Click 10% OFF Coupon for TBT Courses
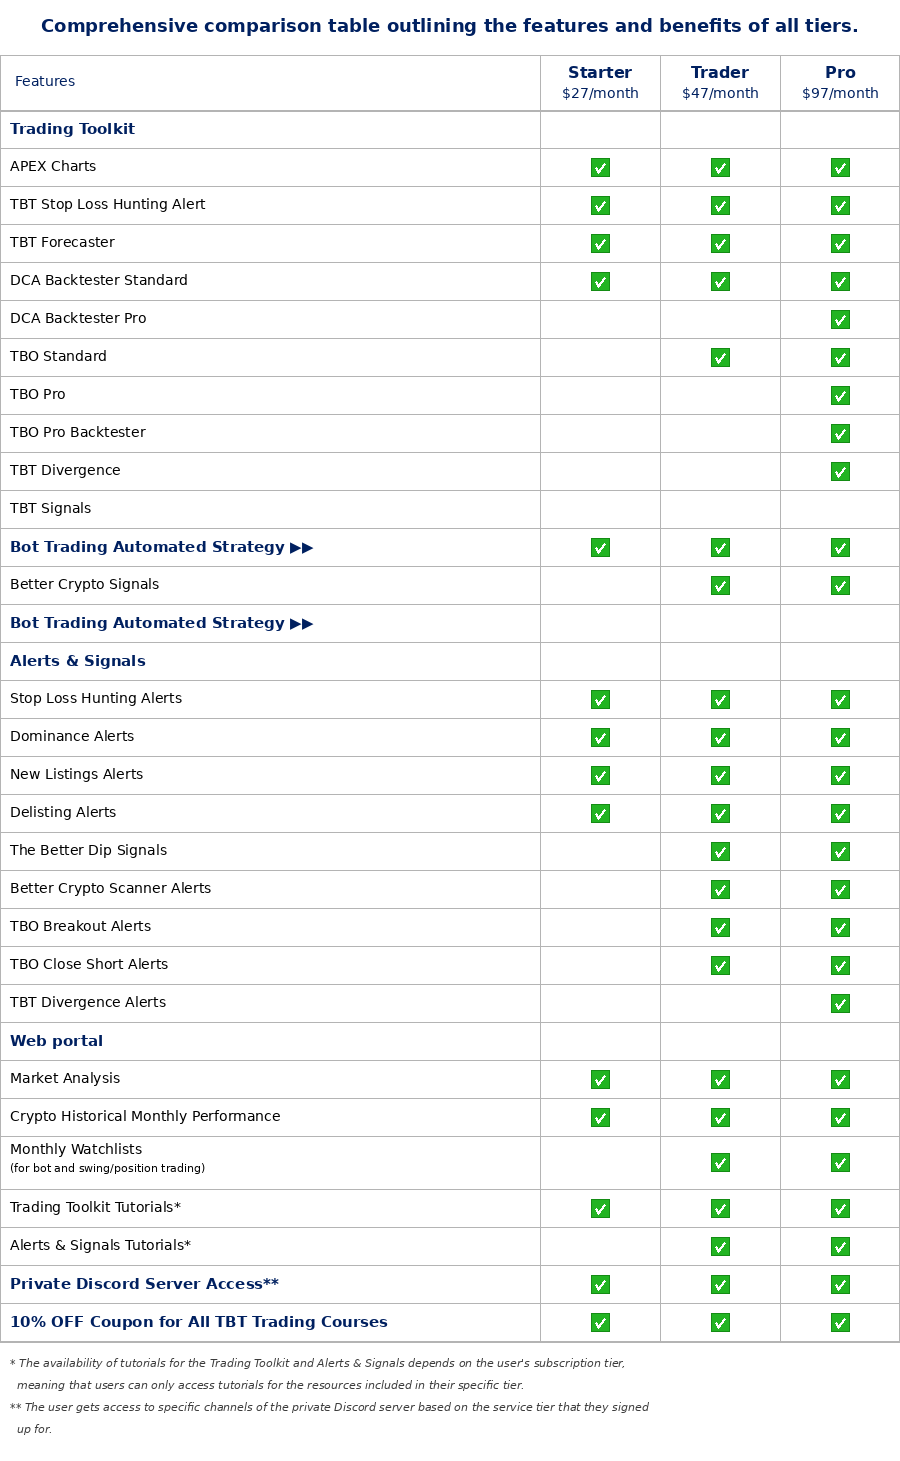The height and width of the screenshot is (1461, 900). tap(198, 1322)
